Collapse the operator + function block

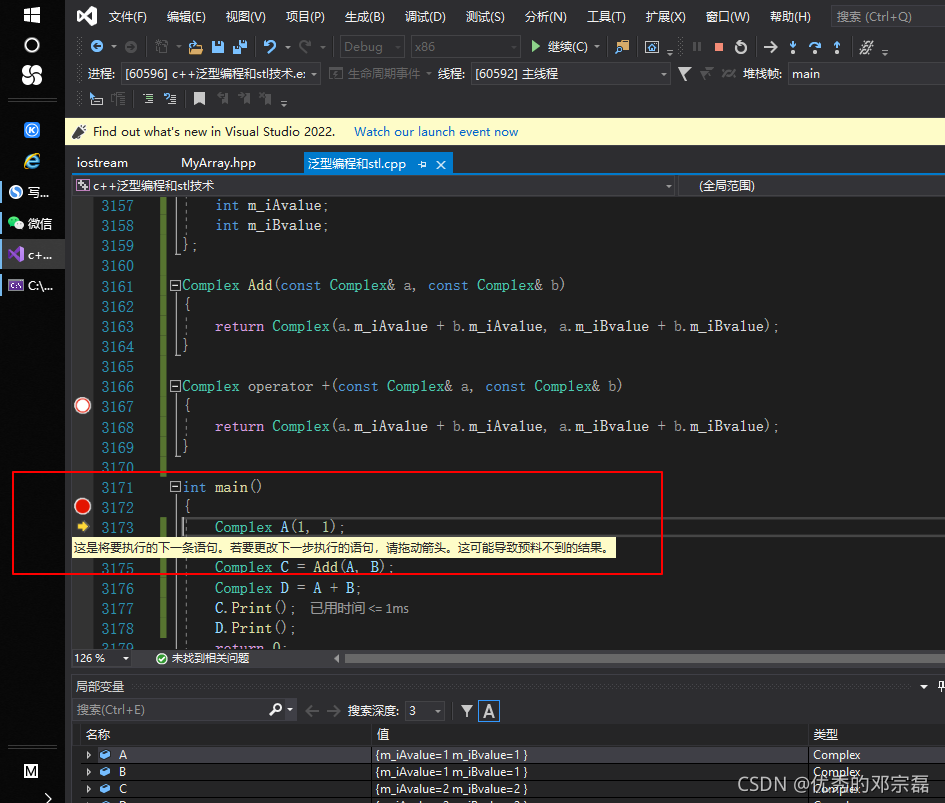[175, 386]
